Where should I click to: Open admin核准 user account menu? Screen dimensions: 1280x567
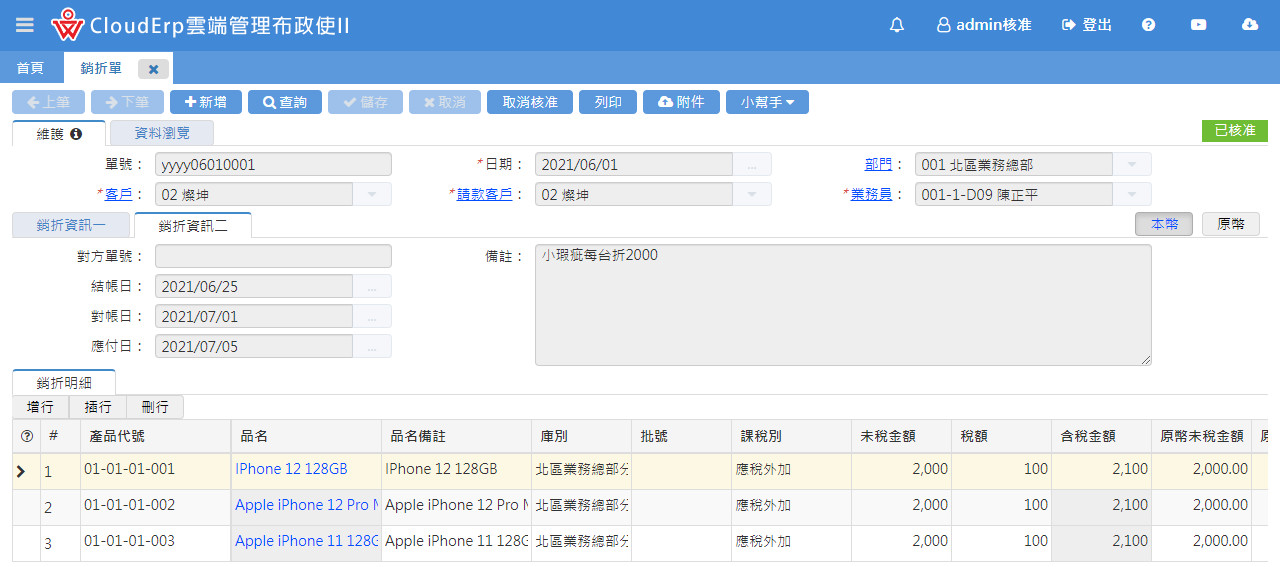[984, 25]
